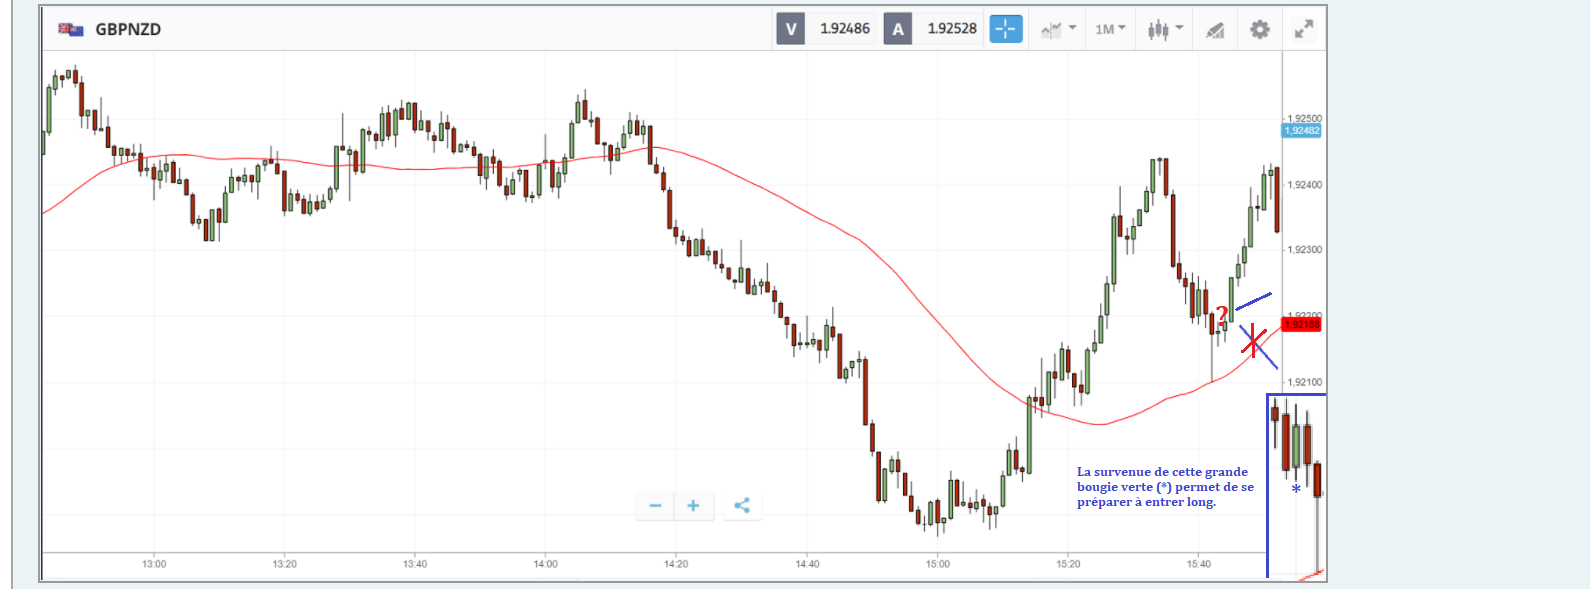The width and height of the screenshot is (1590, 589).
Task: Zoom out with the minus button
Action: 655,505
